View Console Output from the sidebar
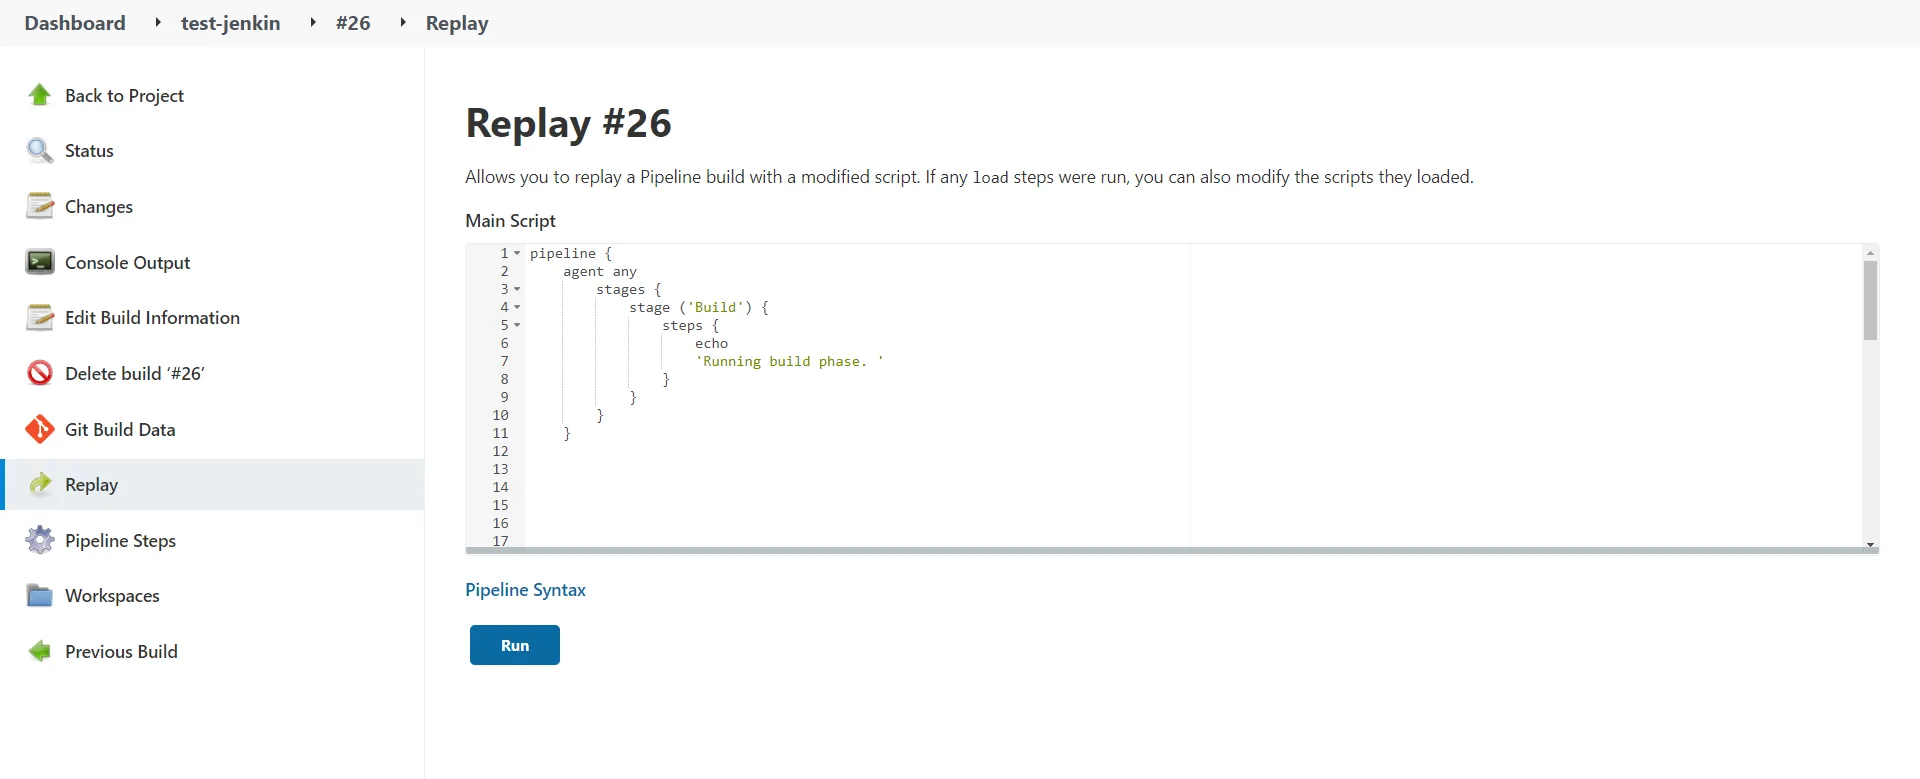 point(127,262)
